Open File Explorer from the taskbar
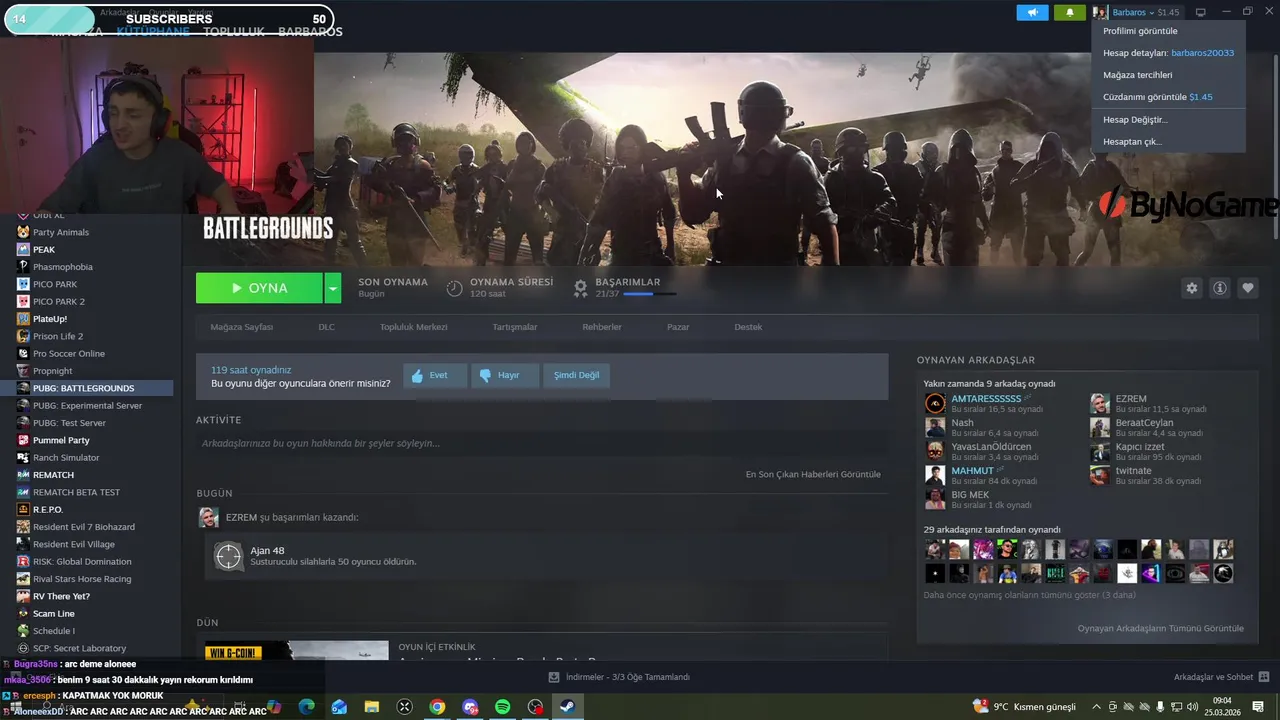The height and width of the screenshot is (720, 1280). [x=371, y=707]
